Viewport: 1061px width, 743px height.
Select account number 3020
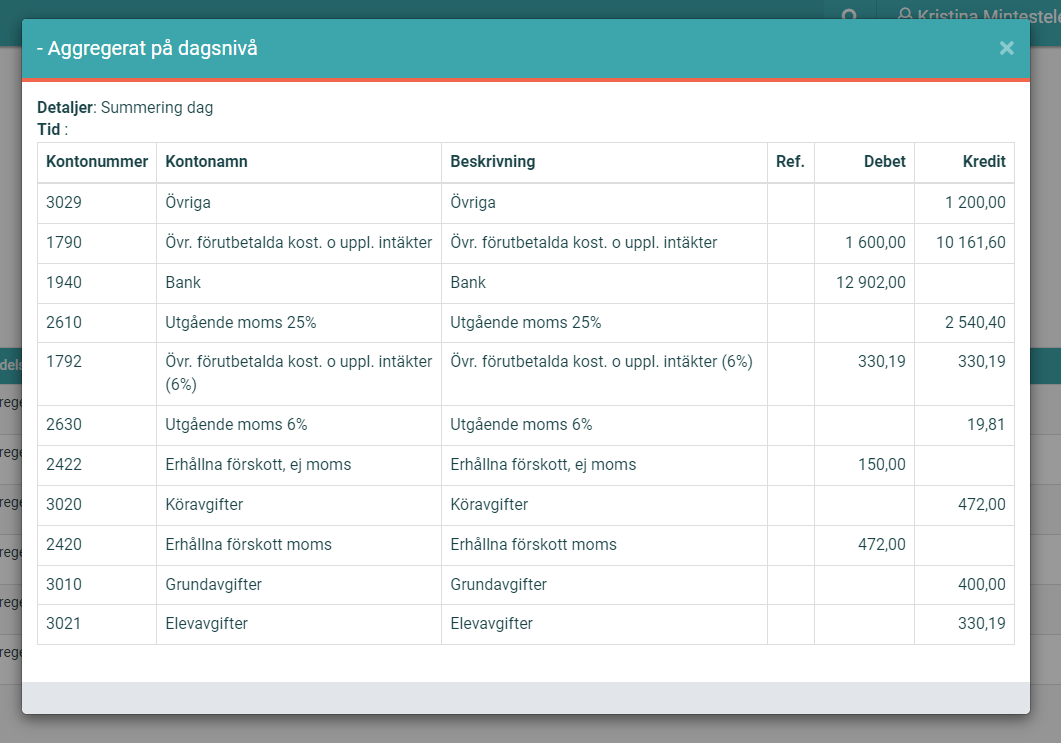pyautogui.click(x=64, y=504)
